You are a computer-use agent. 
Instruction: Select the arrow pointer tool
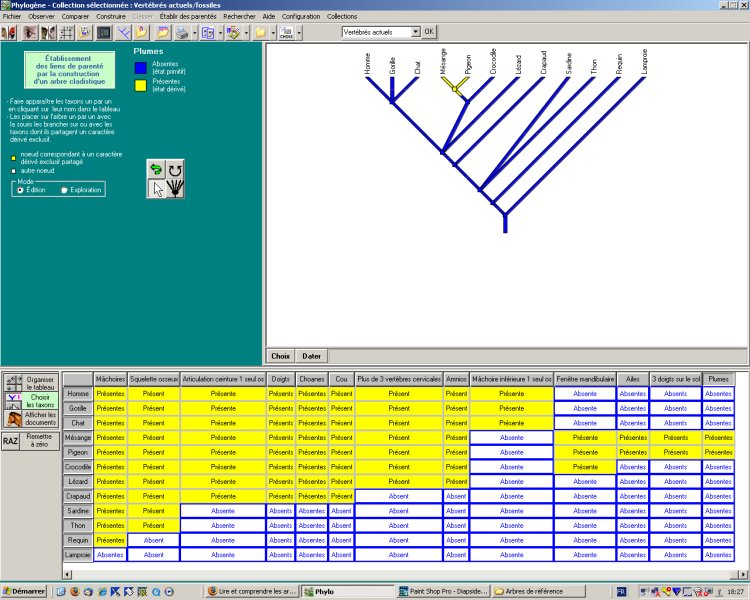pos(156,189)
